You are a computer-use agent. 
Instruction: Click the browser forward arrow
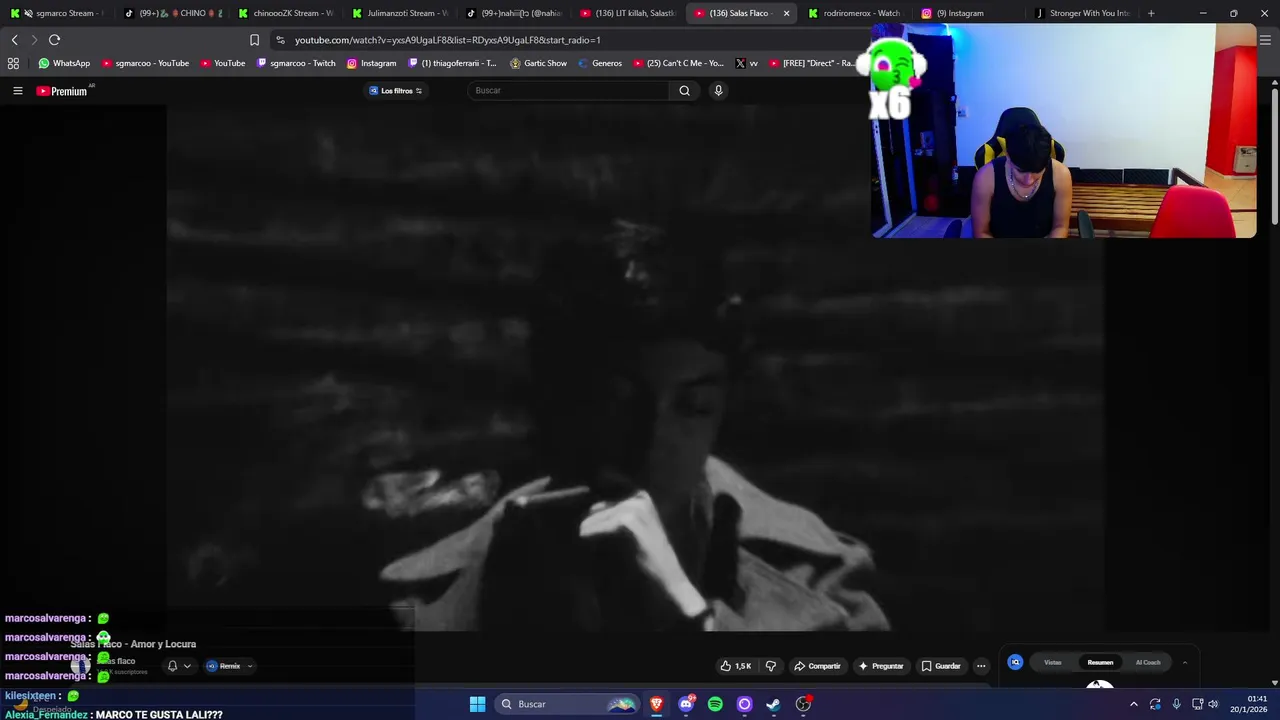pyautogui.click(x=34, y=40)
